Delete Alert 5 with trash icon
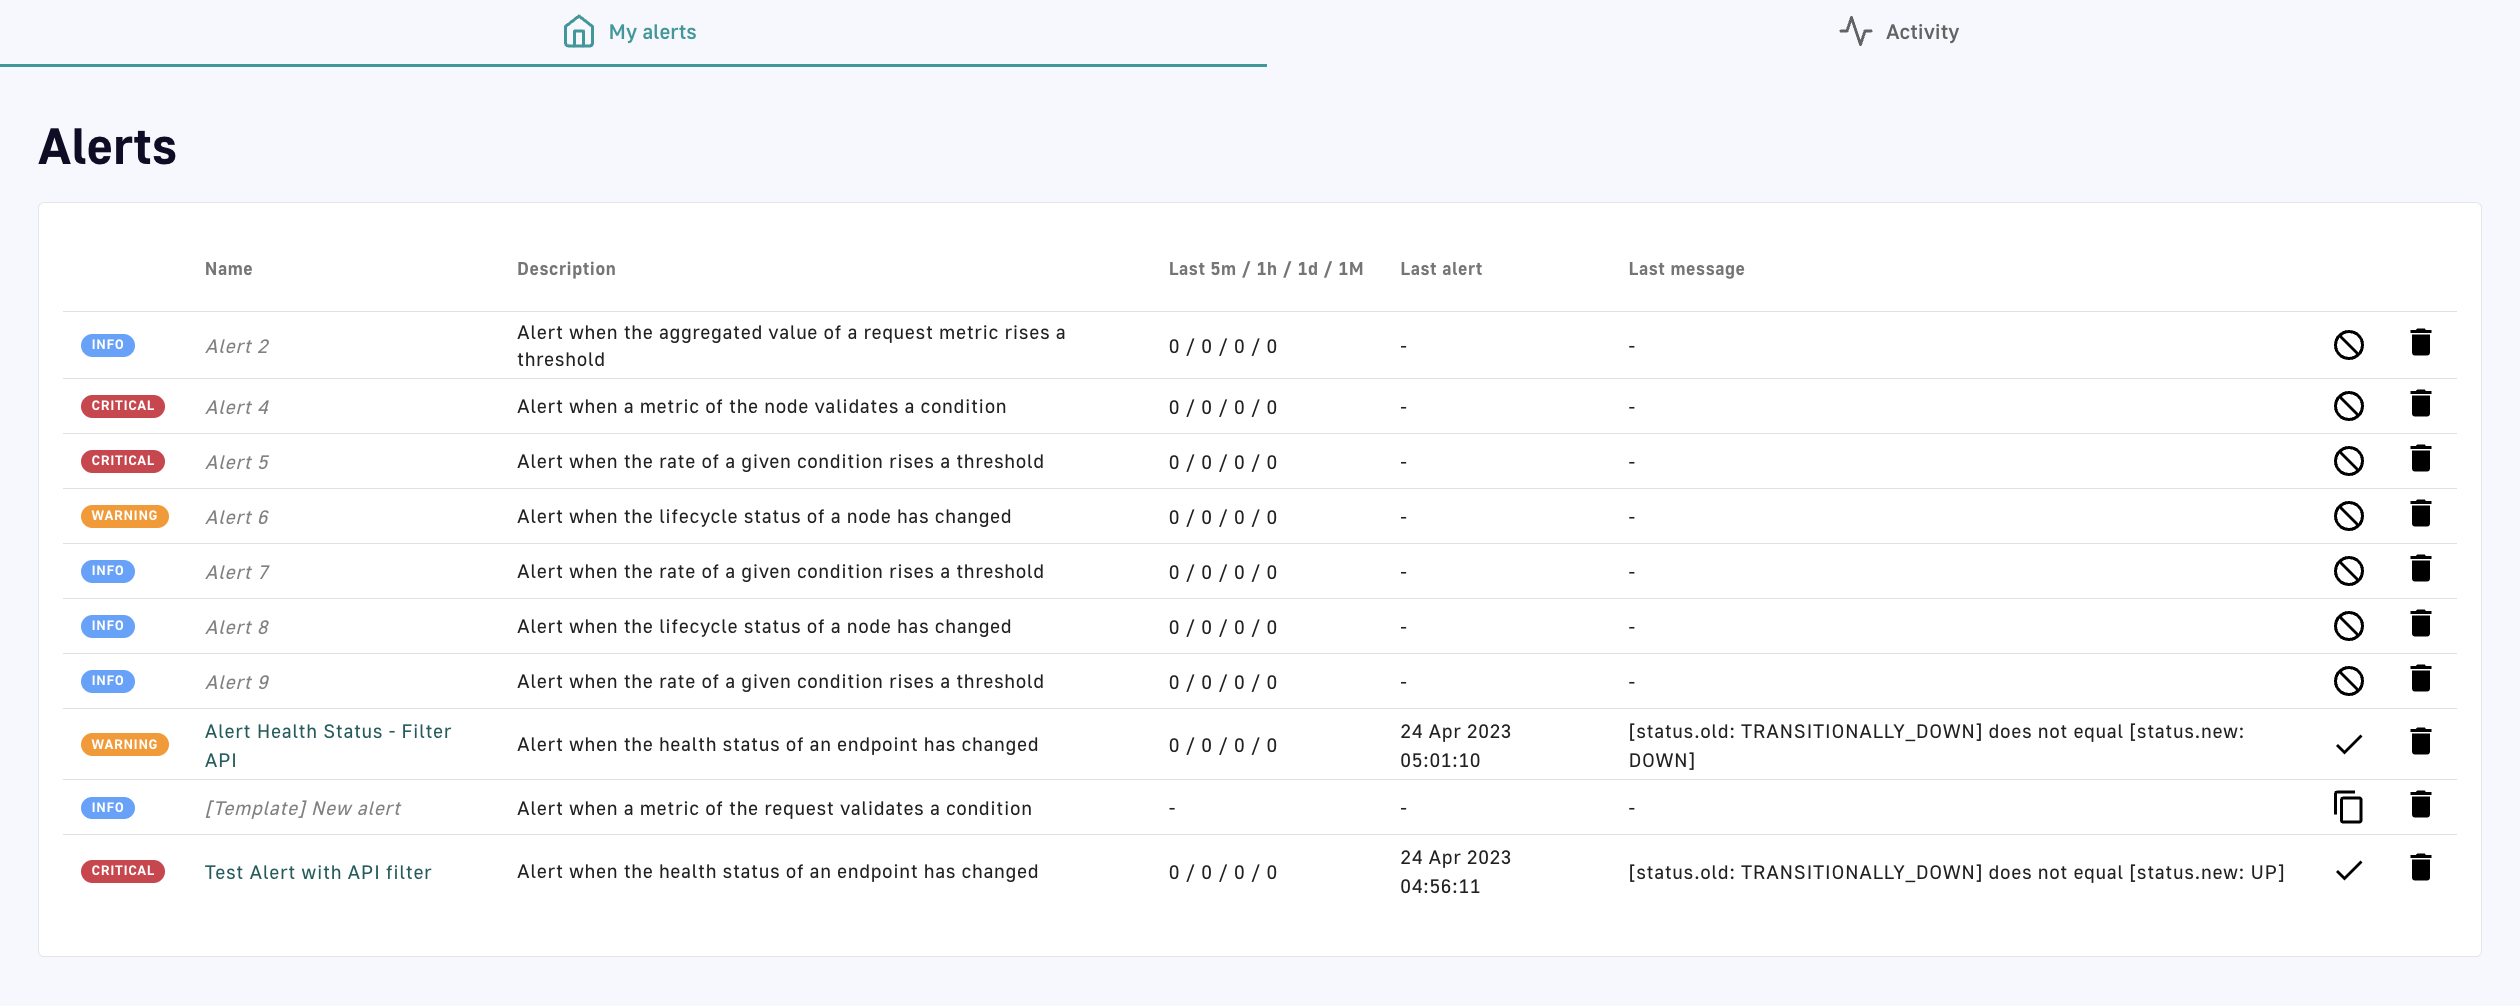 [2420, 459]
